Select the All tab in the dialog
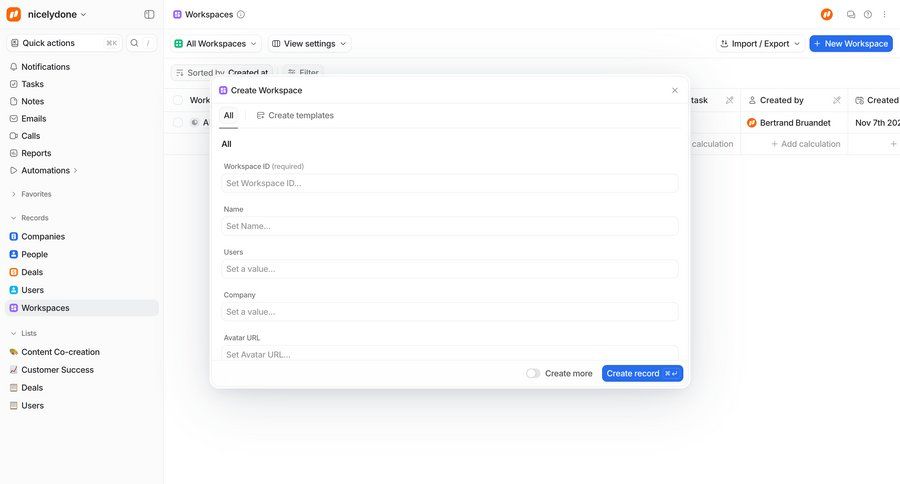 tap(228, 115)
